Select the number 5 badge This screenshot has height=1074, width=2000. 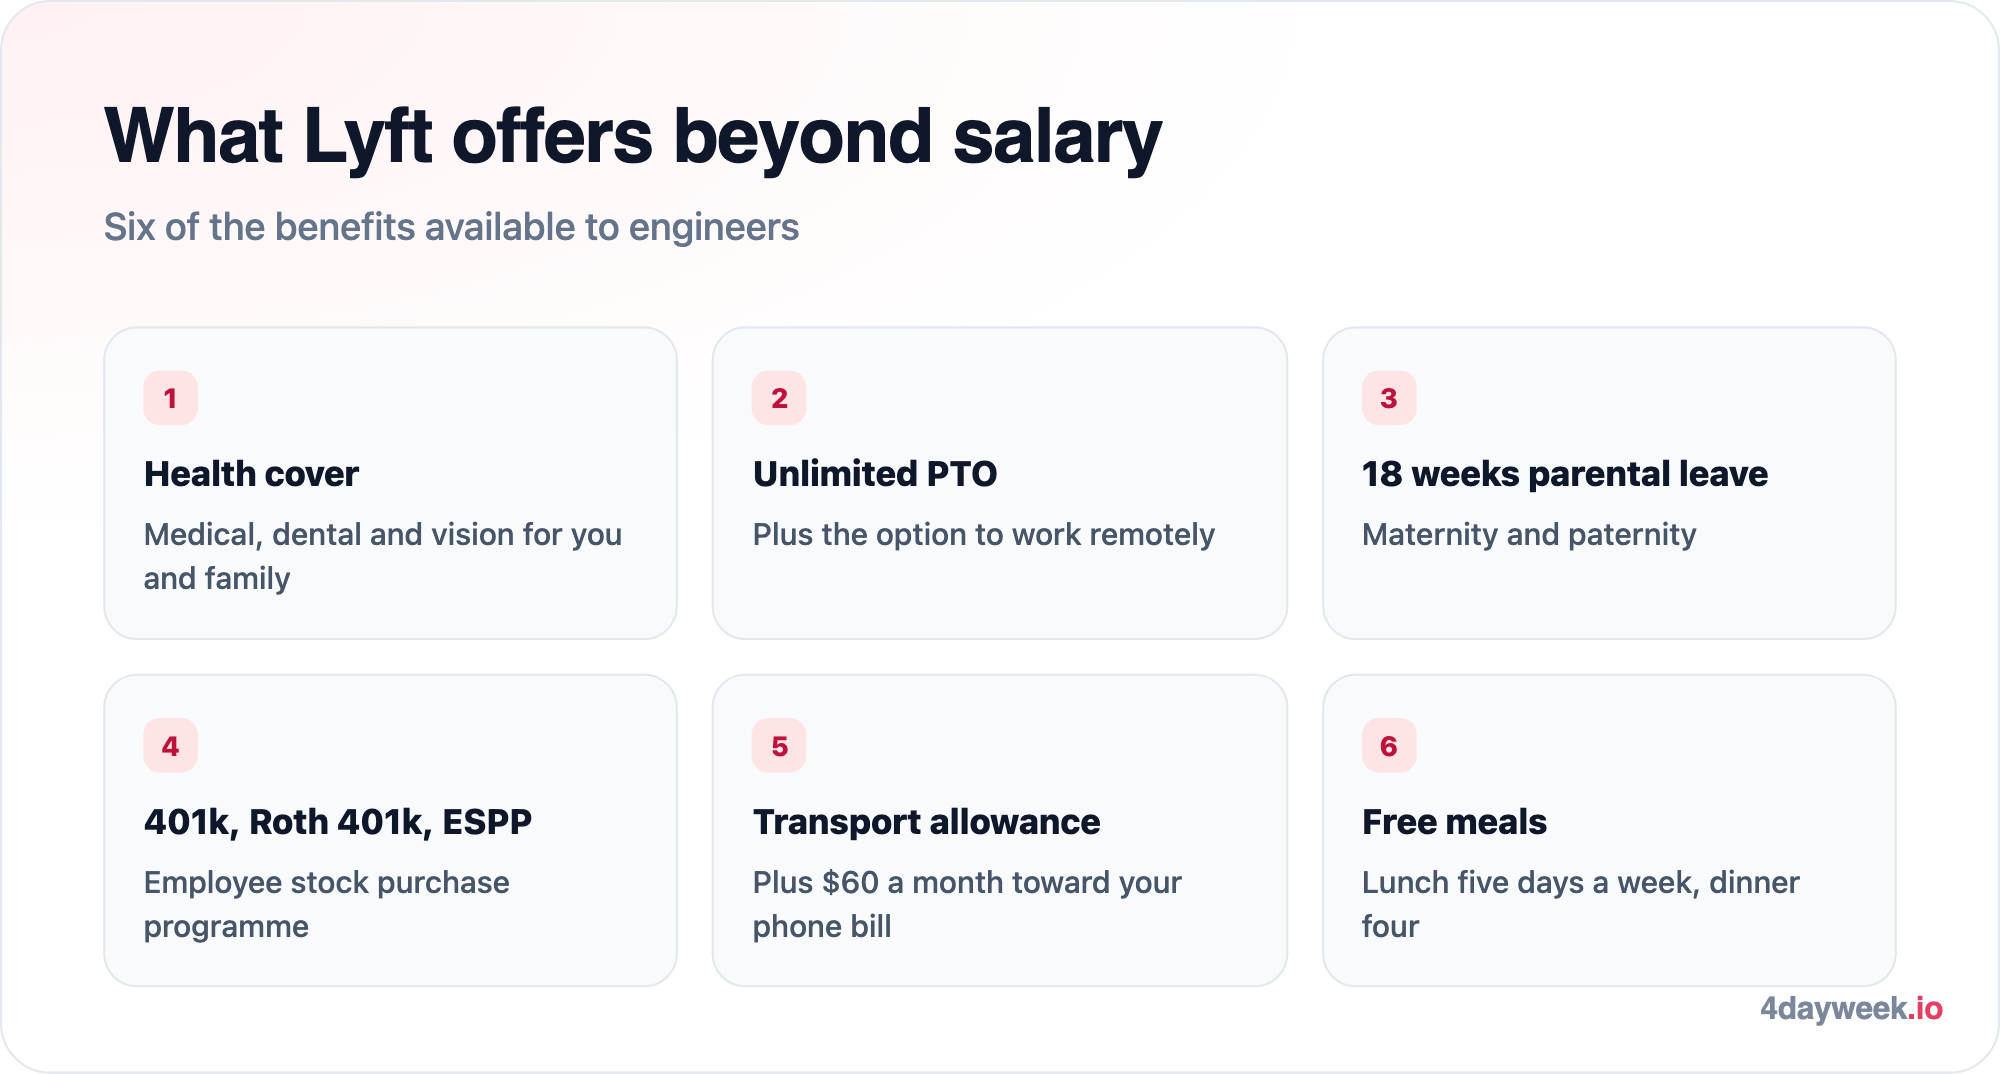(779, 746)
